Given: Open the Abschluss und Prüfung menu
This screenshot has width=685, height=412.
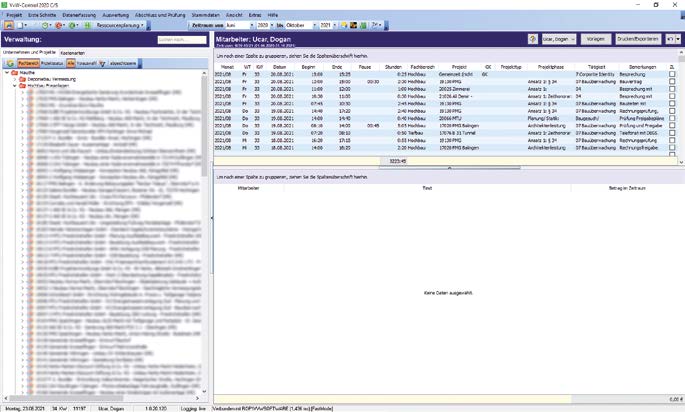Looking at the screenshot, I should click(x=160, y=15).
